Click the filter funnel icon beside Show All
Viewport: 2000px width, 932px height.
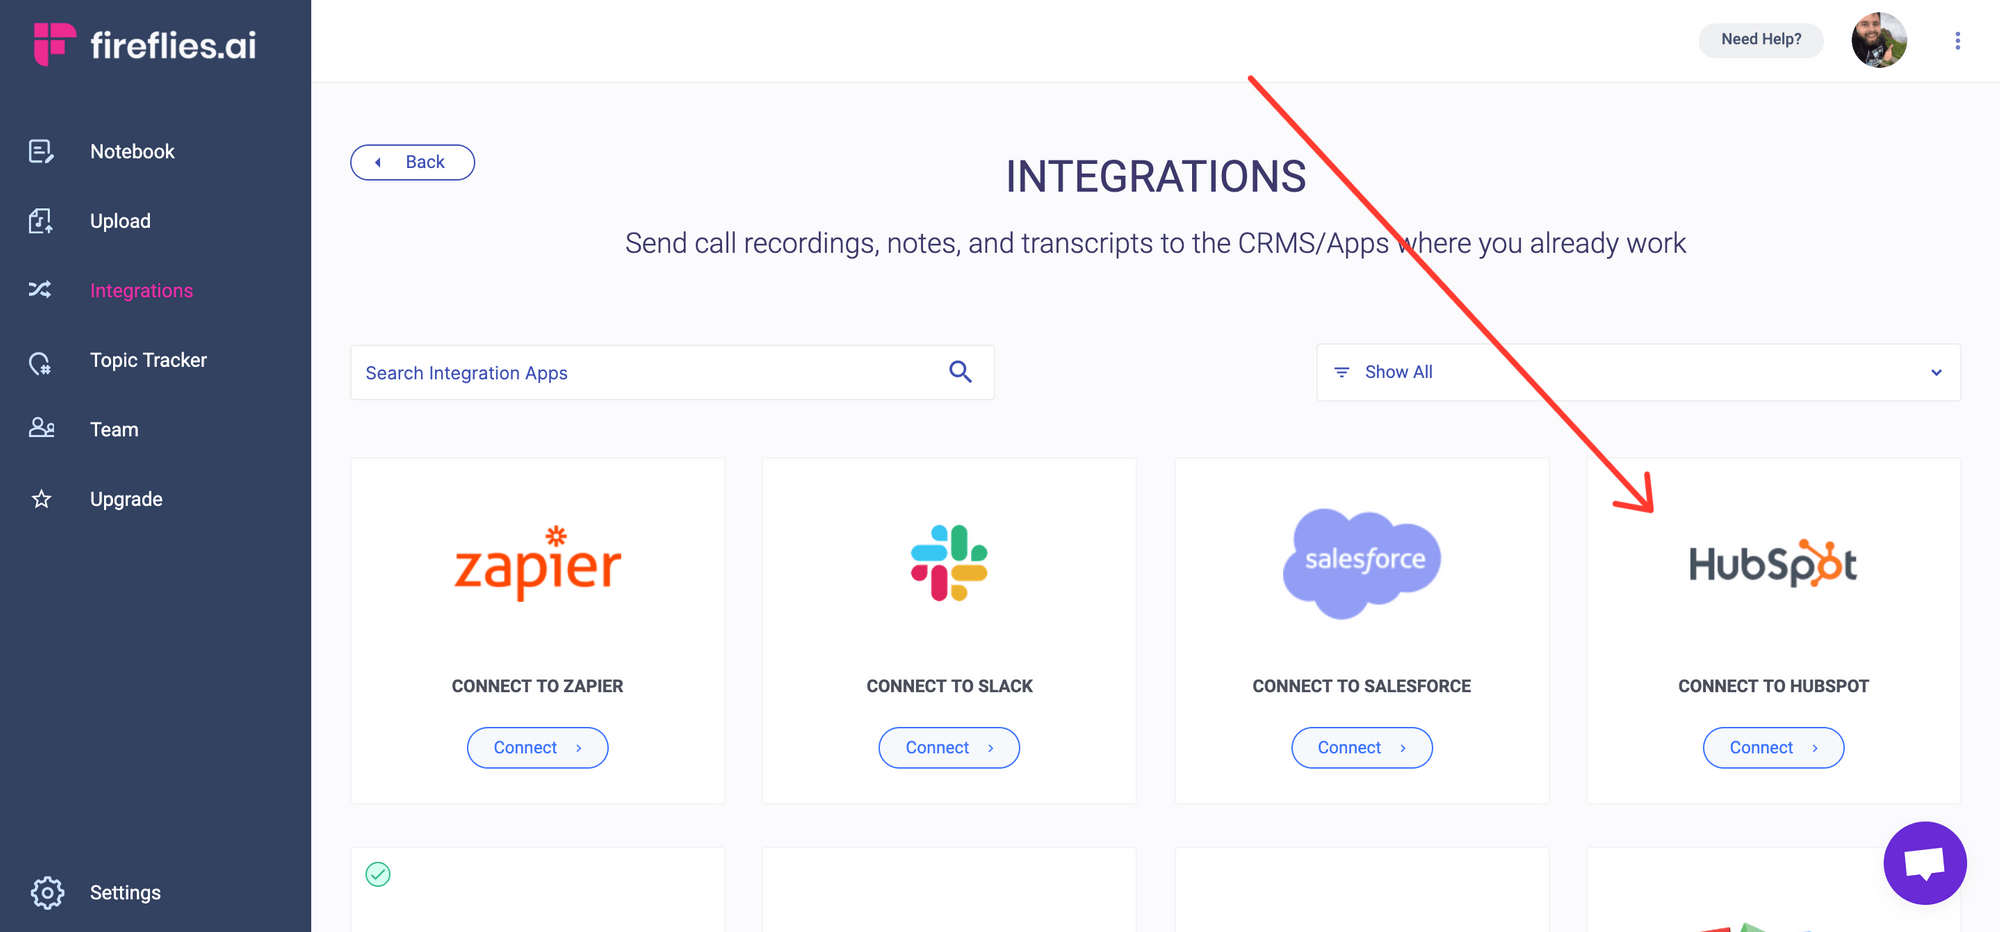coord(1342,371)
